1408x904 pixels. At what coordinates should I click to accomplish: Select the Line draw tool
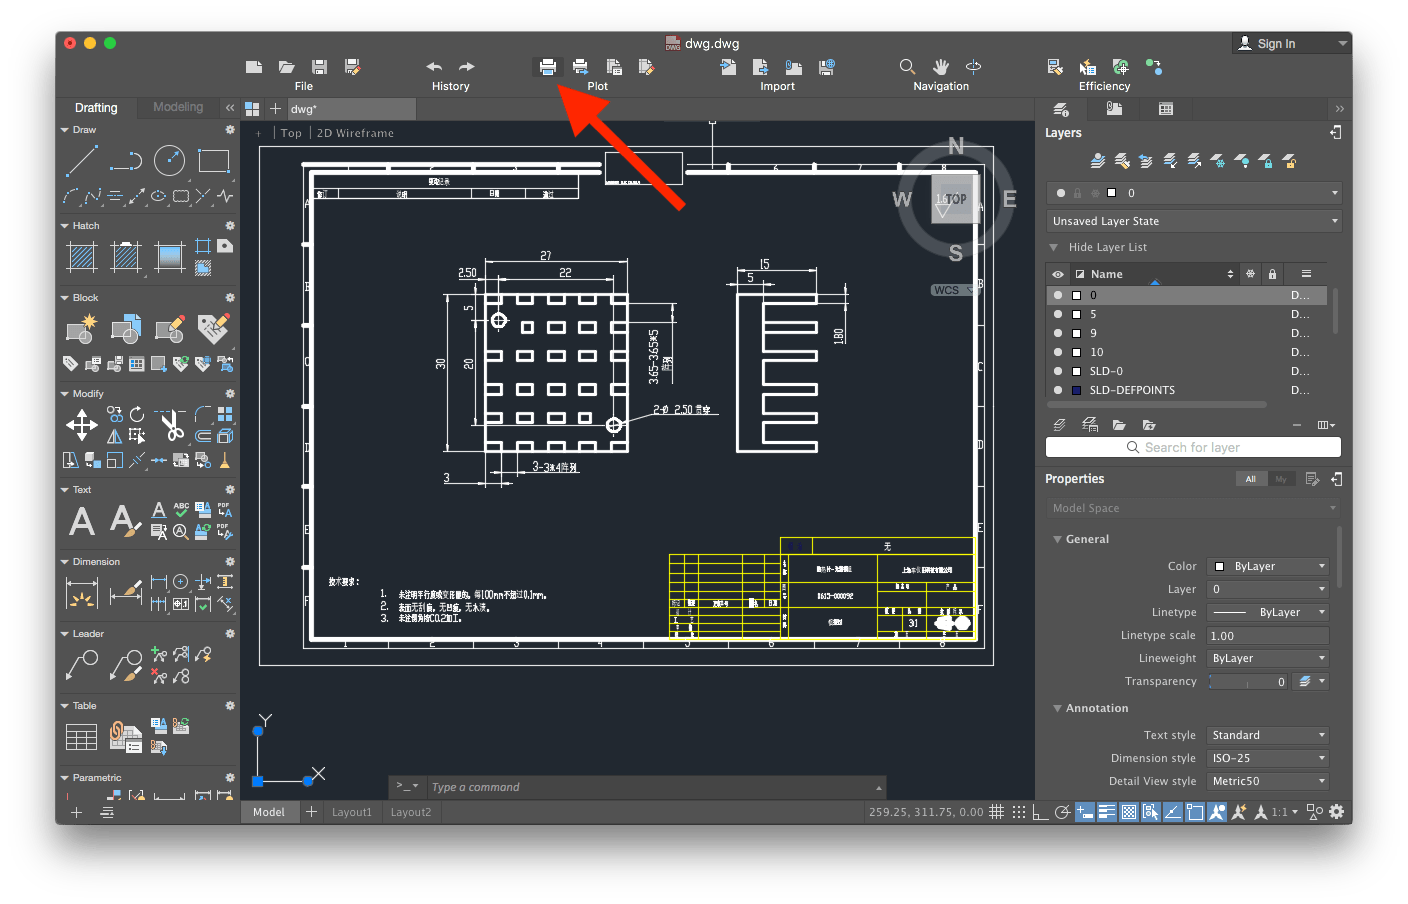[x=81, y=160]
